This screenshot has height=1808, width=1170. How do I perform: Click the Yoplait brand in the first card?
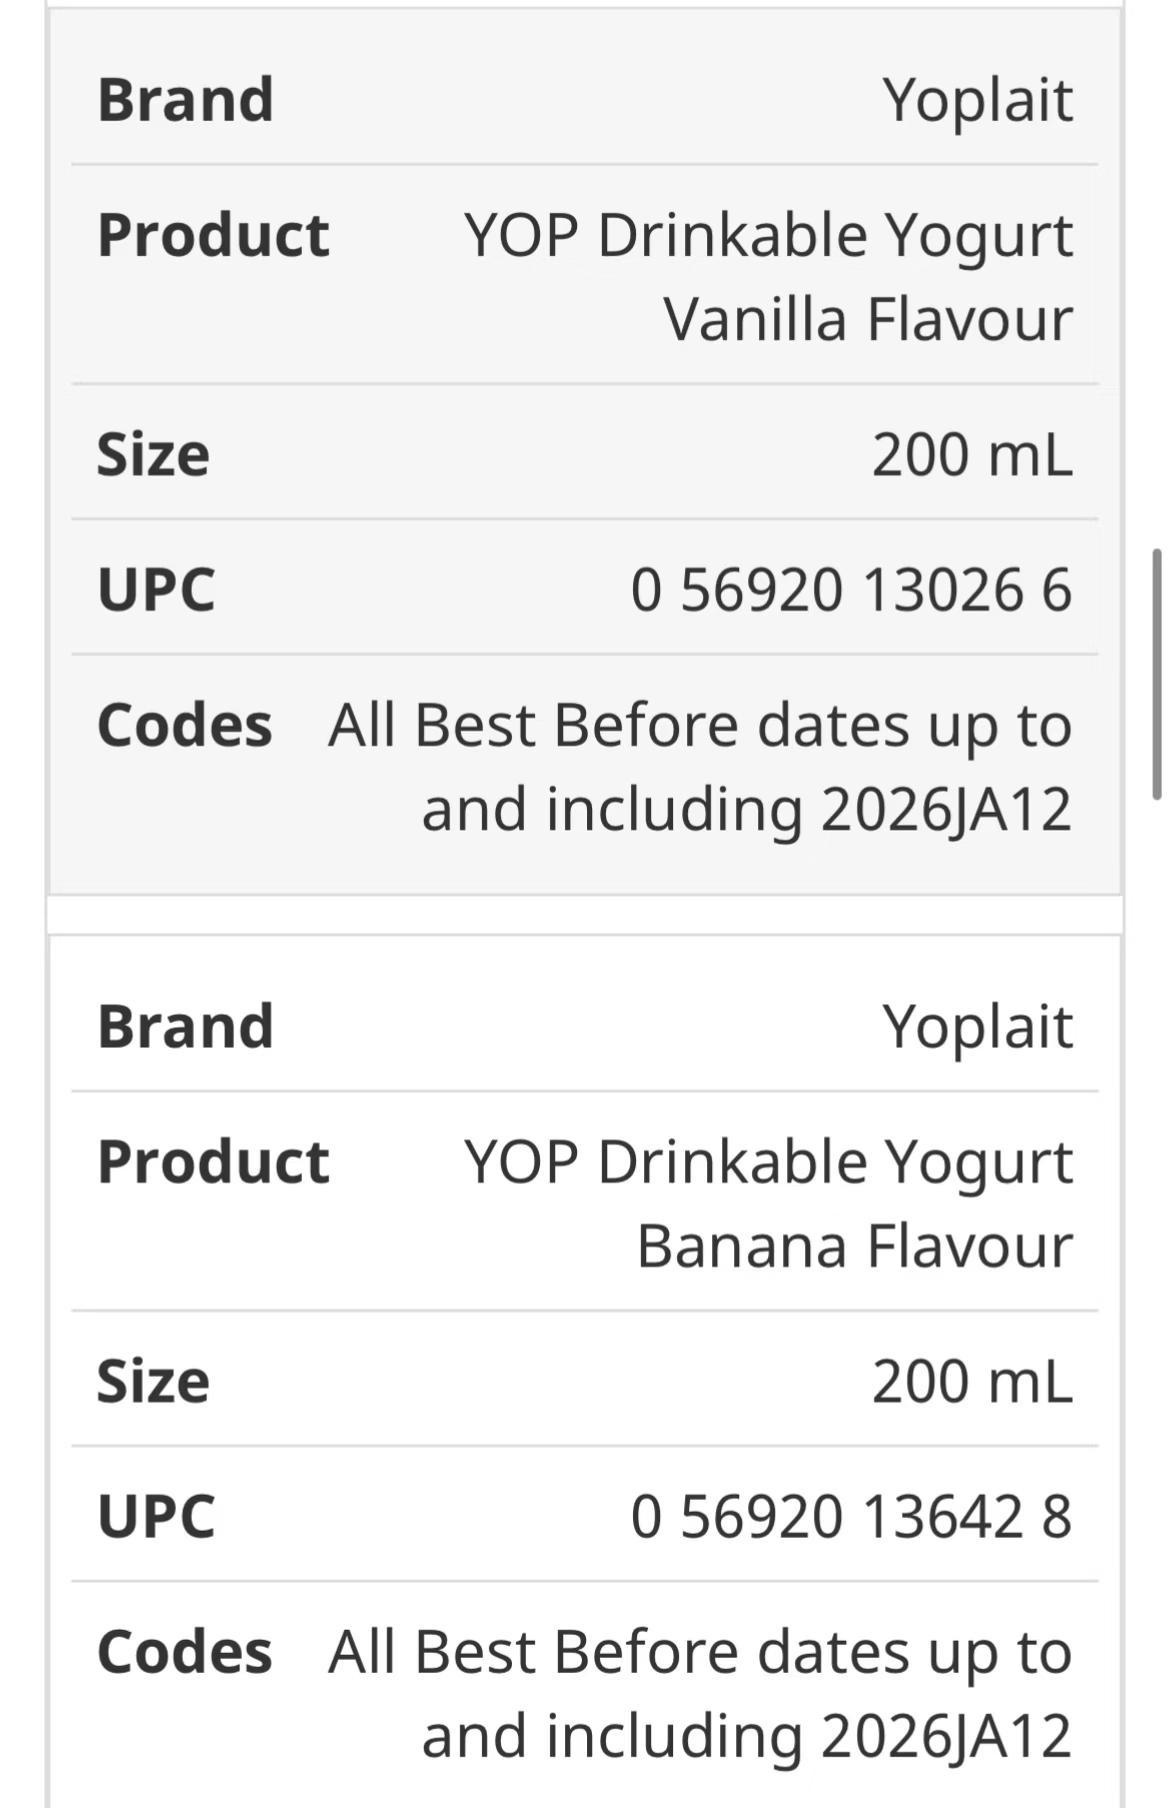[x=977, y=100]
